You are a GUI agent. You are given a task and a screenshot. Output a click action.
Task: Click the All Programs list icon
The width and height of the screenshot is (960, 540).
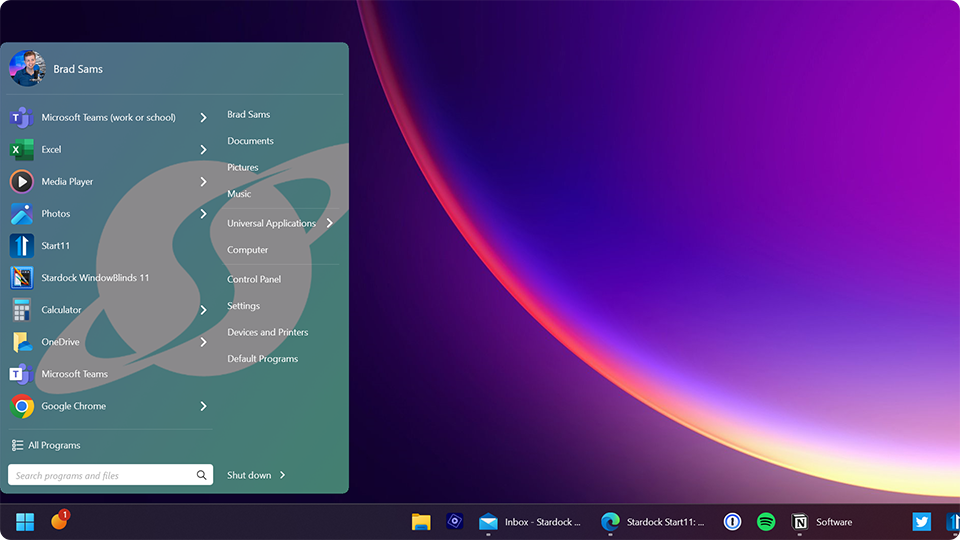[x=17, y=445]
